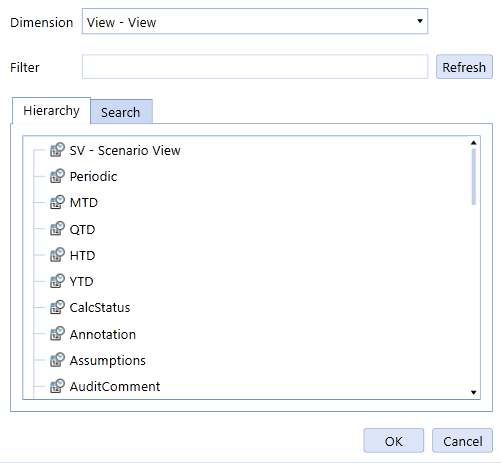Switch to the Search tab
The width and height of the screenshot is (501, 463).
coord(121,112)
